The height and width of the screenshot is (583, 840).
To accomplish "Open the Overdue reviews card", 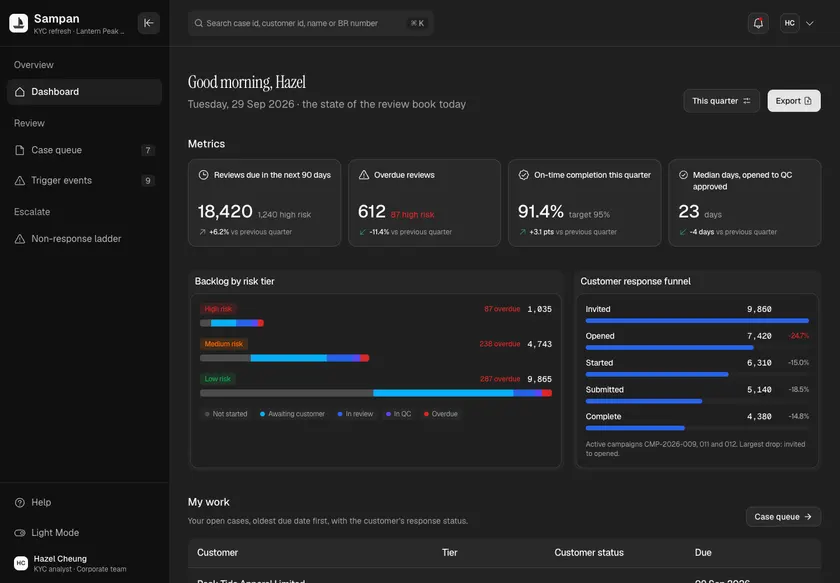I will (x=424, y=203).
